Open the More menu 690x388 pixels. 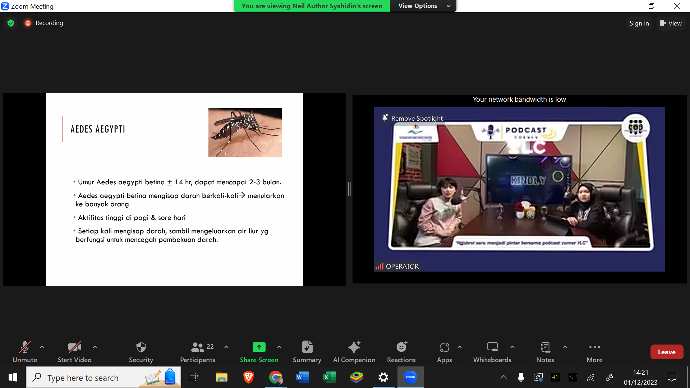point(594,352)
